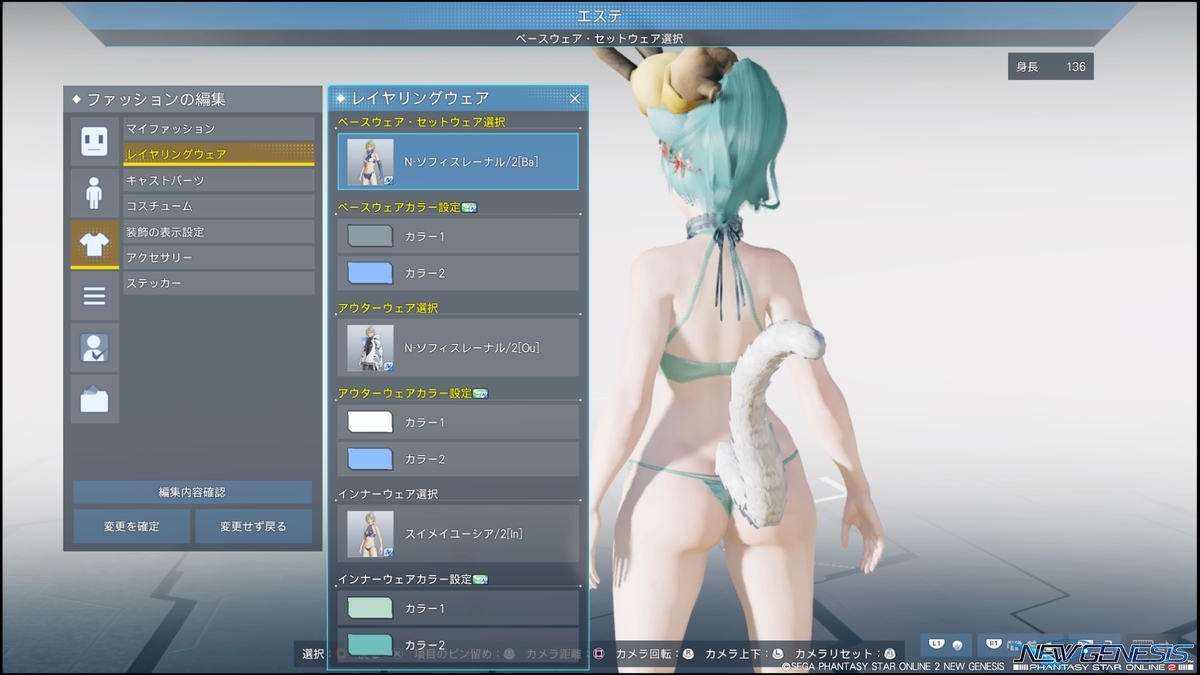Image resolution: width=1200 pixels, height=675 pixels.
Task: Click ベースウェア・セットウェア選択 section heading
Action: tap(421, 121)
